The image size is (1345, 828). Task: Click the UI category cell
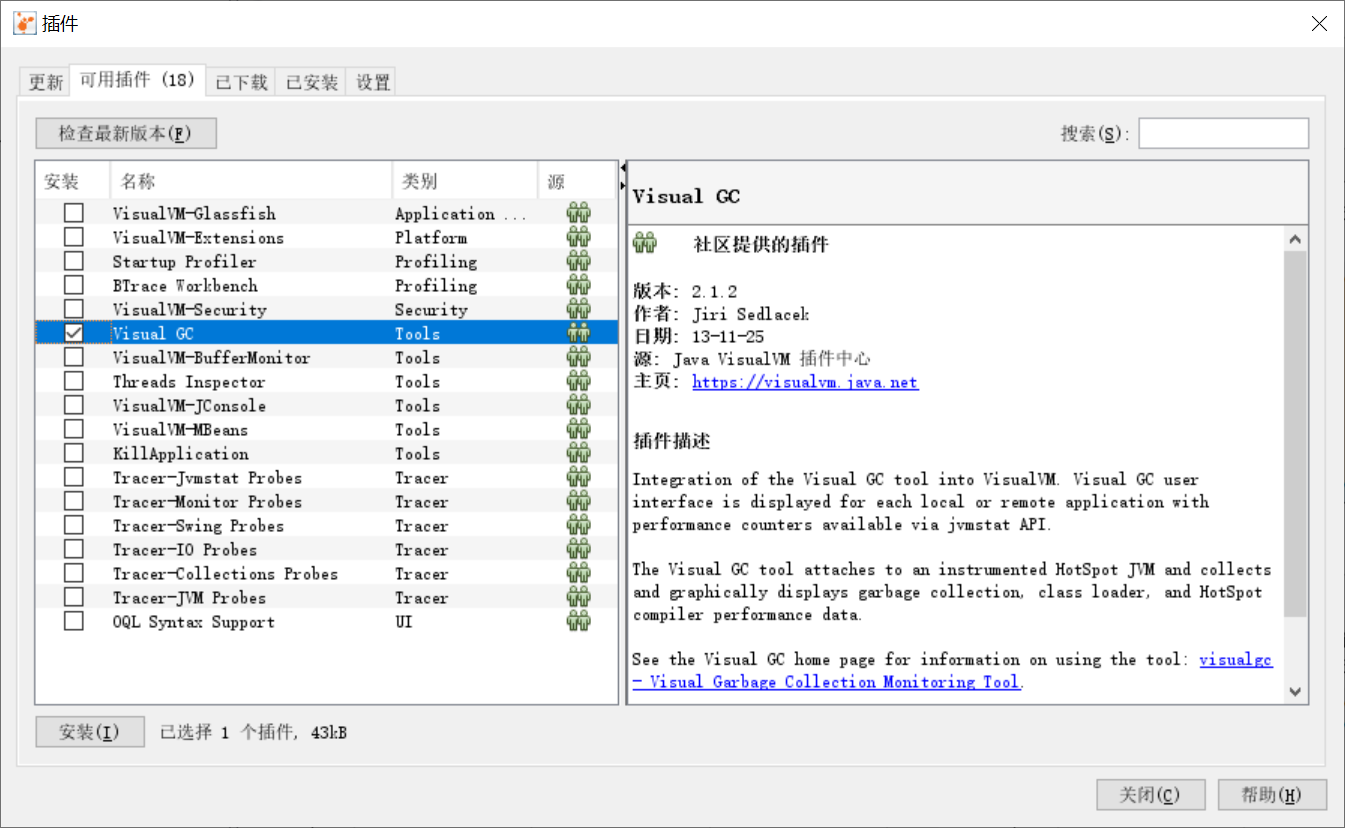click(x=403, y=621)
